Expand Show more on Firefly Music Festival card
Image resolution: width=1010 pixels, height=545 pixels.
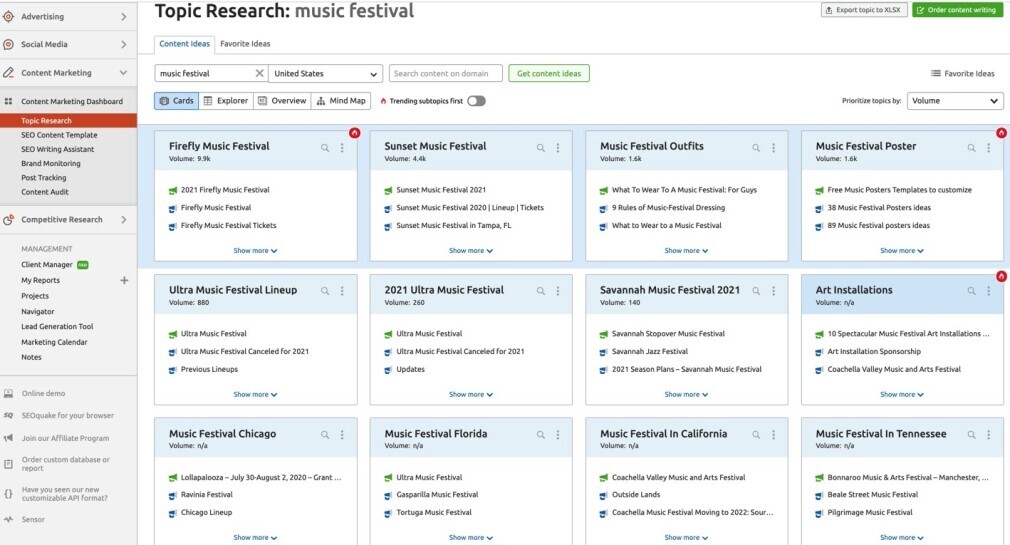(255, 251)
